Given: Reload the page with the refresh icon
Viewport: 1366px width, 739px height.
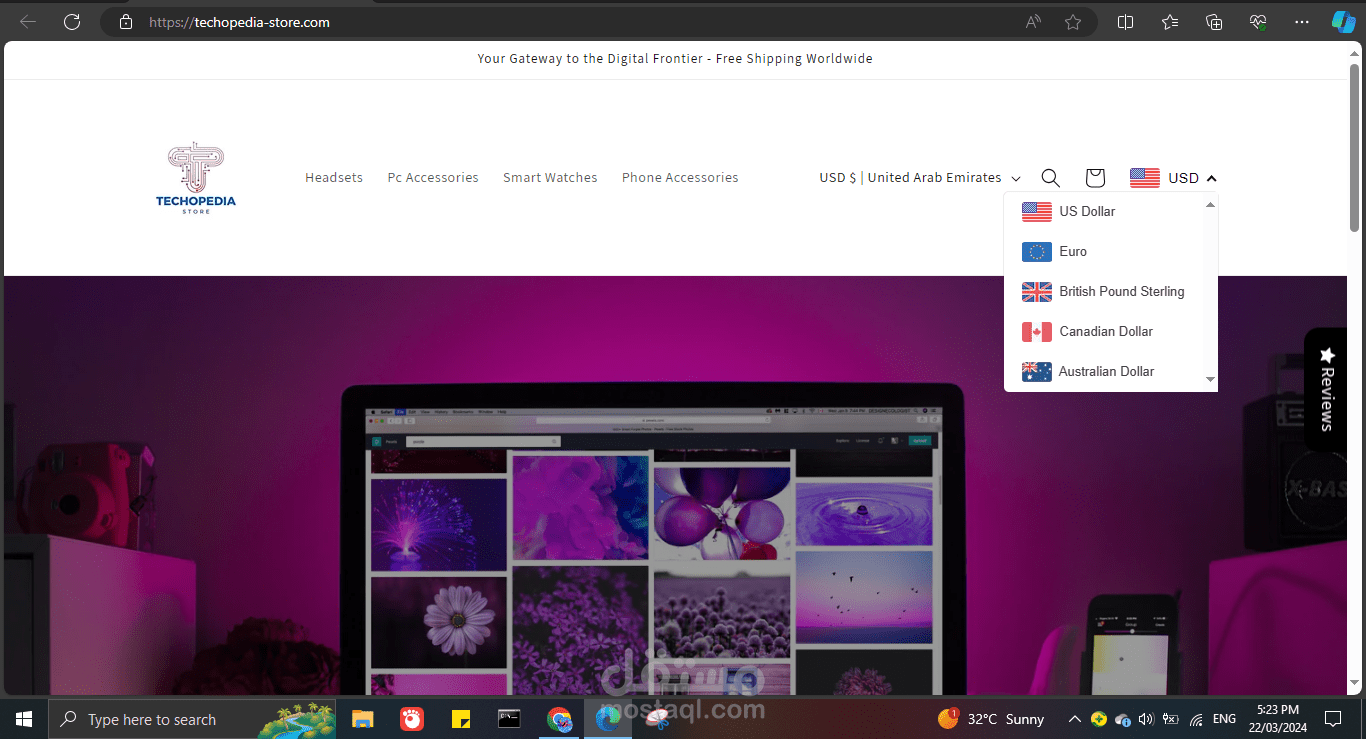Looking at the screenshot, I should 72,22.
